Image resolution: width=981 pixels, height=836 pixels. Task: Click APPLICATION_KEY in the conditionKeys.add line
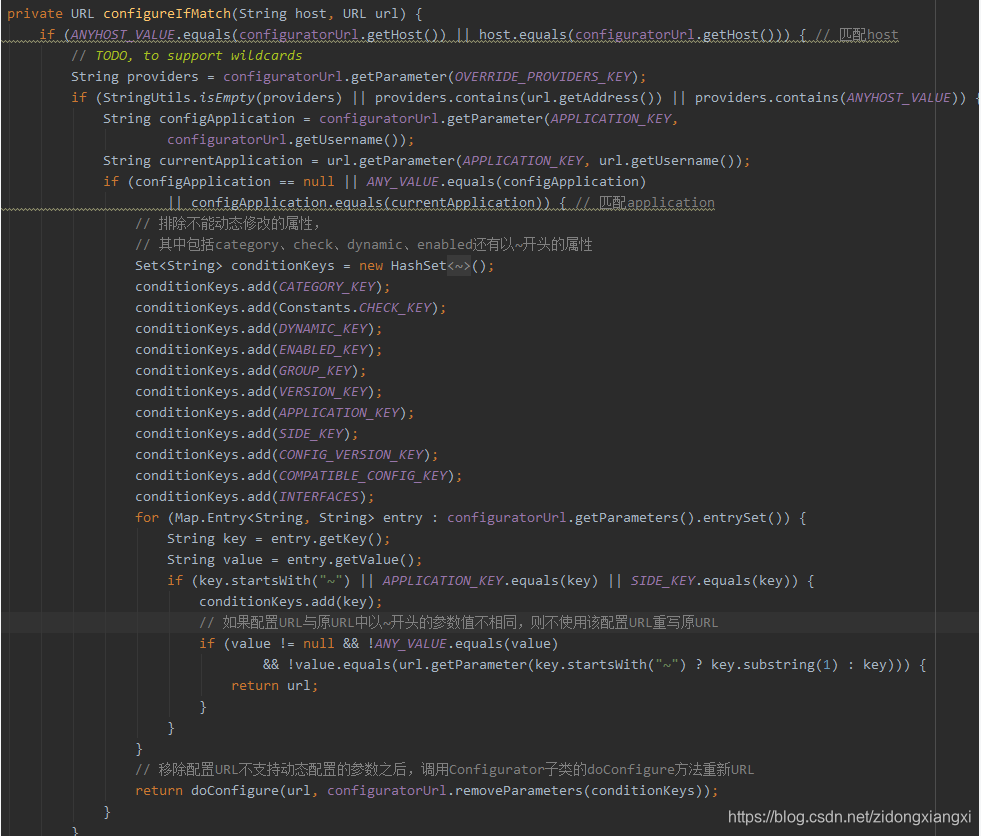pyautogui.click(x=338, y=413)
